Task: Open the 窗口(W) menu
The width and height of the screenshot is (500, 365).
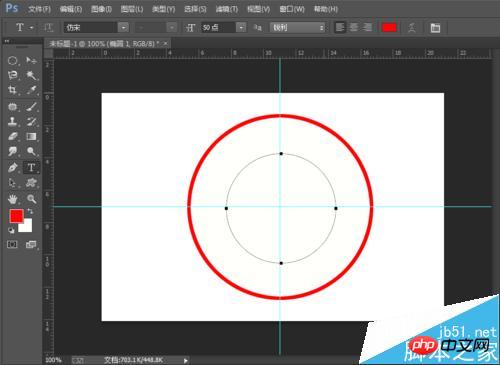Action: tap(292, 9)
